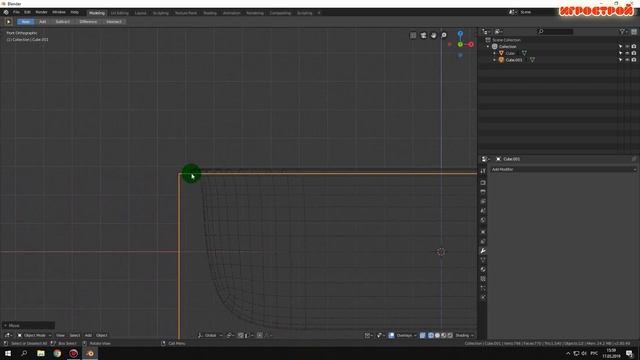This screenshot has height=360, width=640.
Task: Open Chrome from the taskbar
Action: [57, 353]
